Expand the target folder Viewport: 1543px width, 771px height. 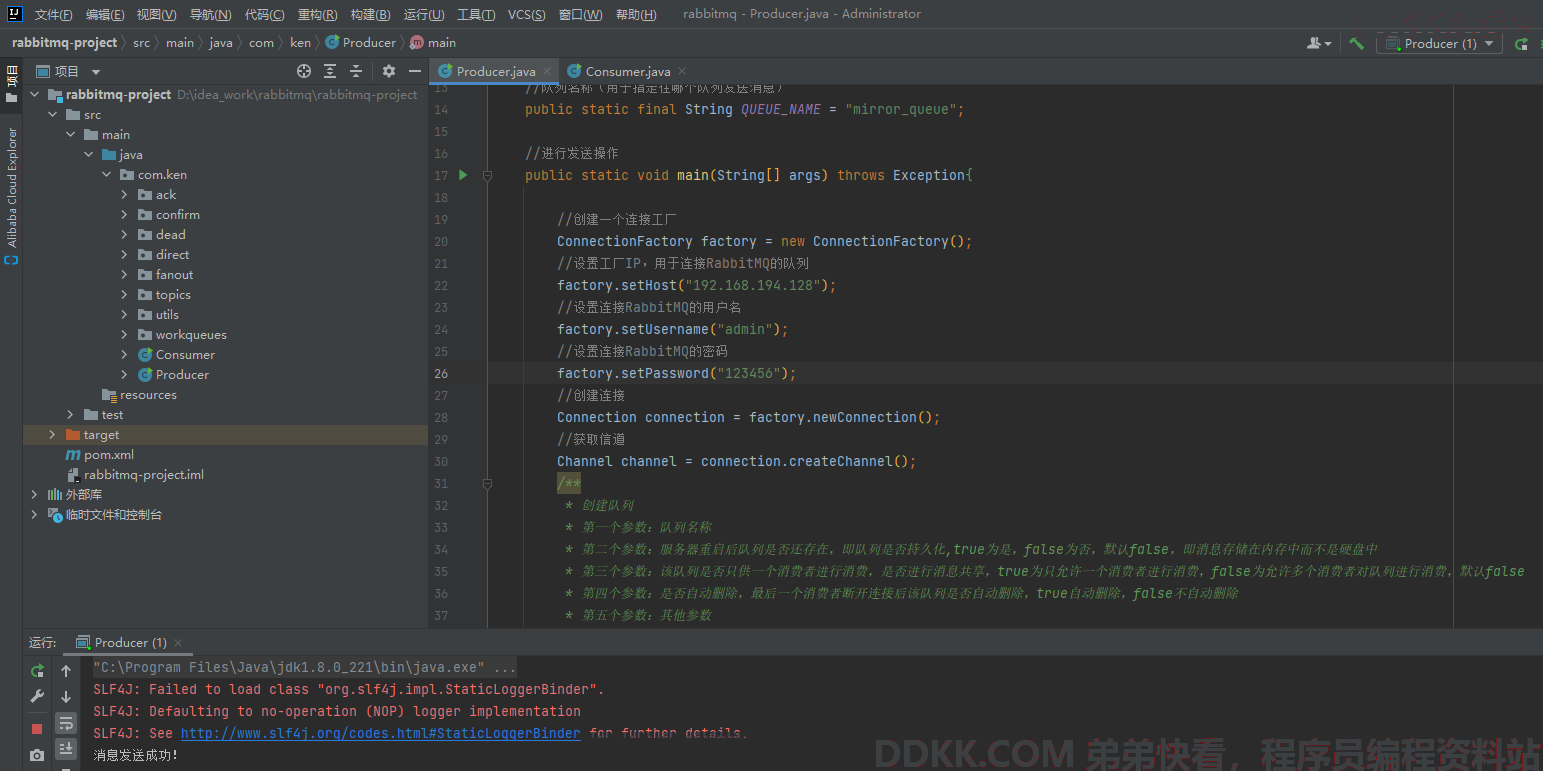pos(53,434)
